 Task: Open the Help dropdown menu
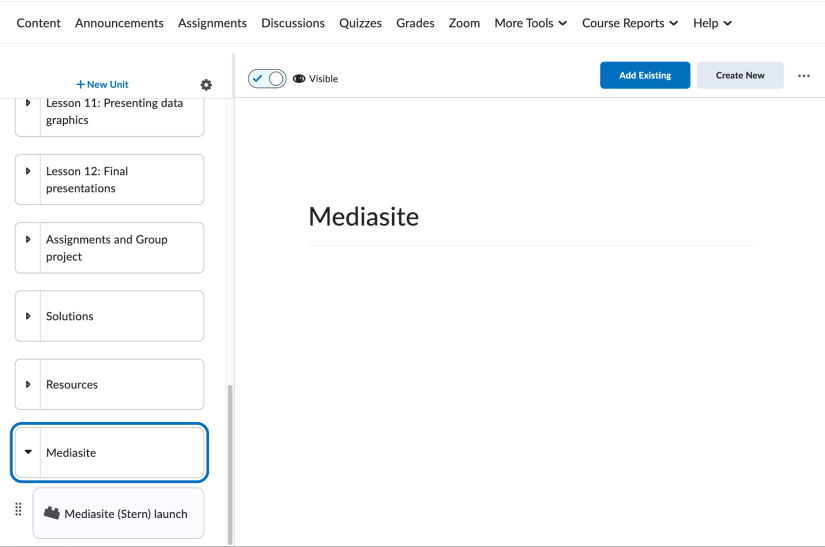pyautogui.click(x=712, y=23)
